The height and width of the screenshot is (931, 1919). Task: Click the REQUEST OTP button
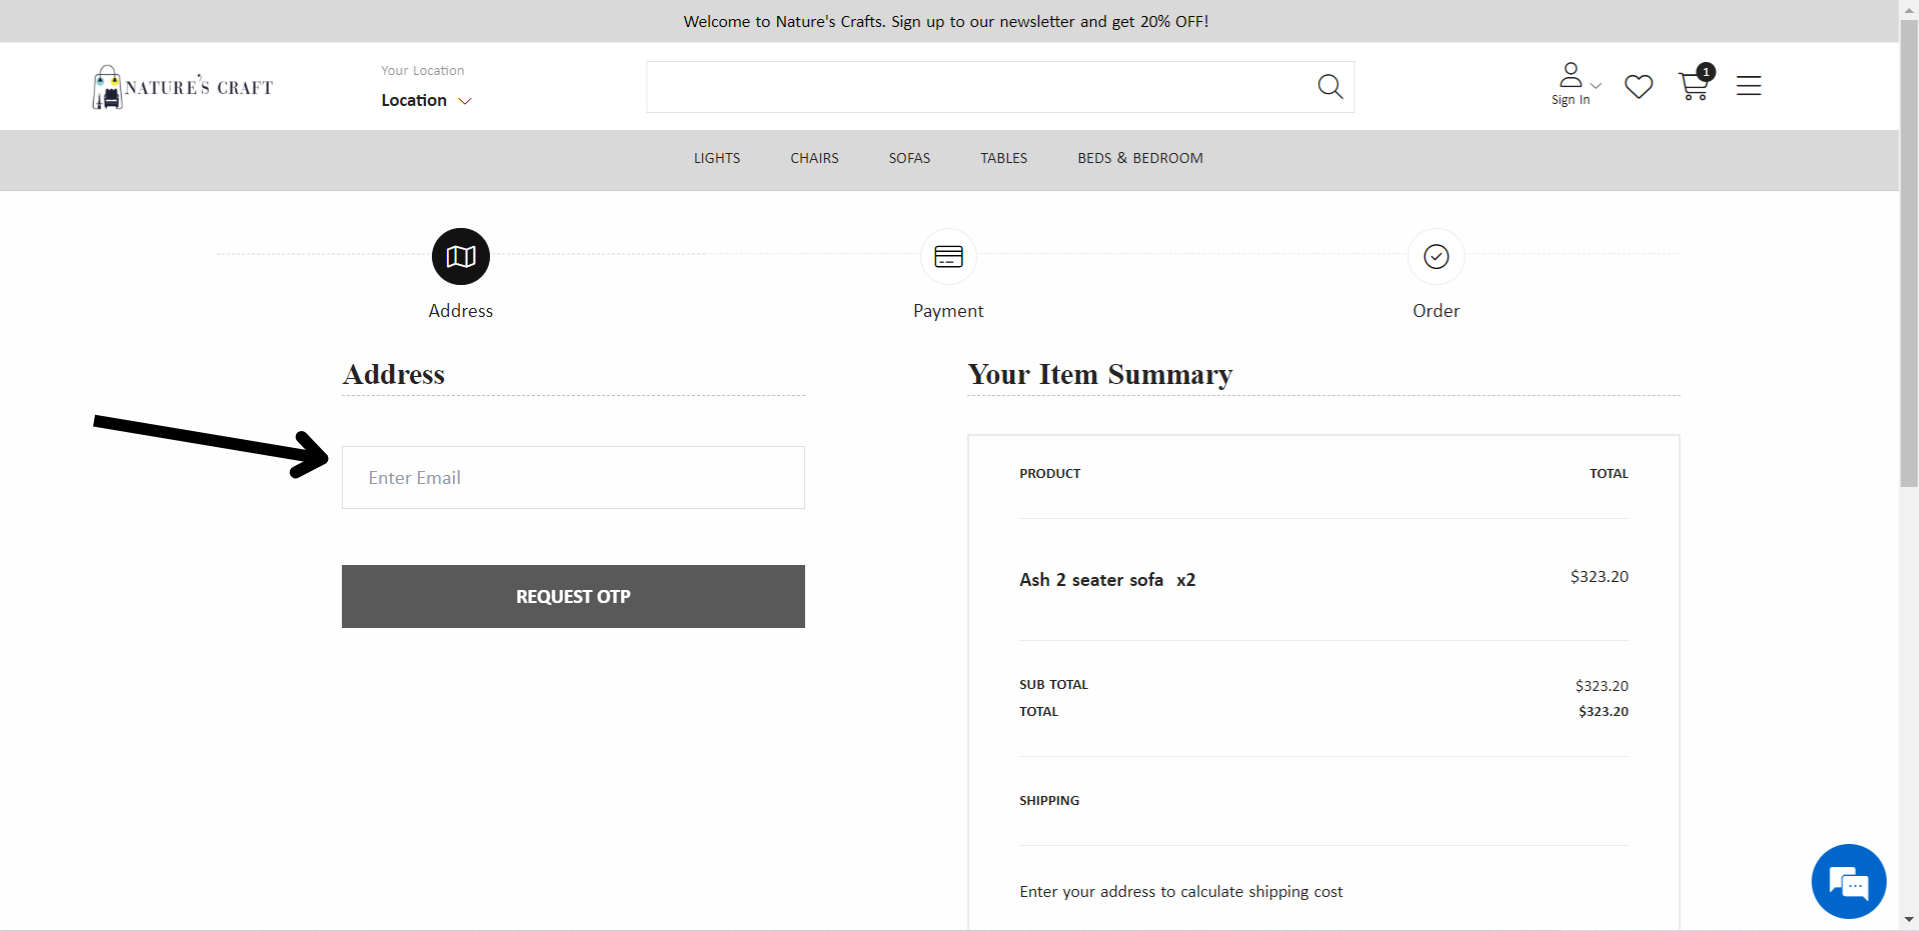573,596
